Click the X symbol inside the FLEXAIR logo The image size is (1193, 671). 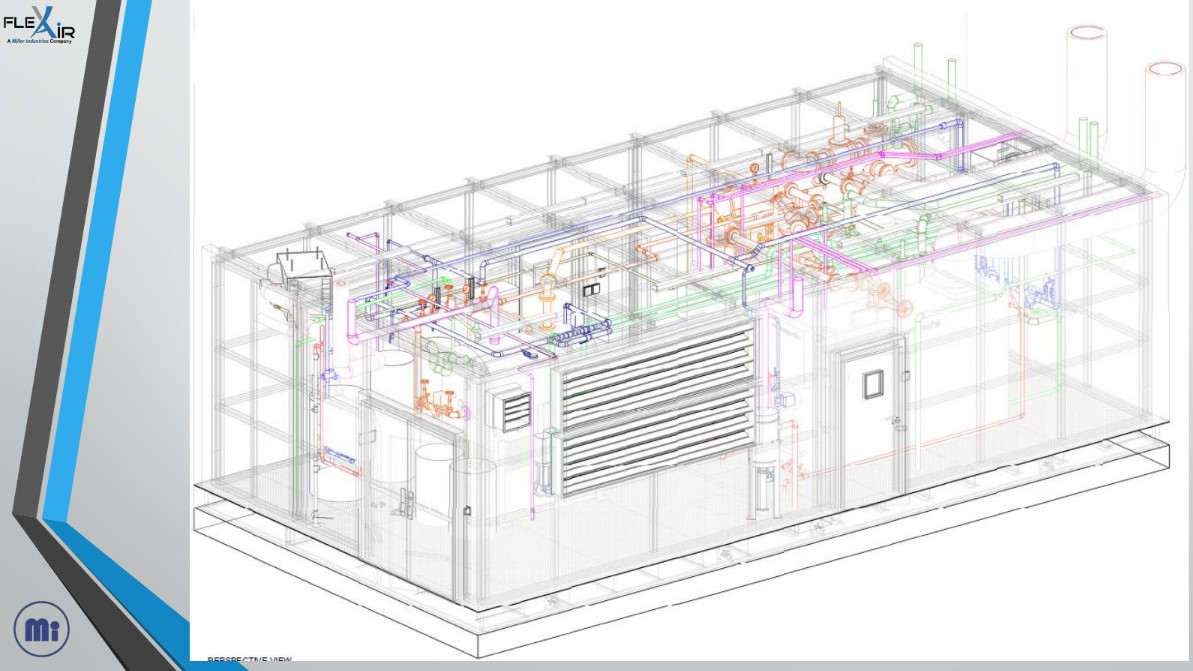tap(43, 21)
